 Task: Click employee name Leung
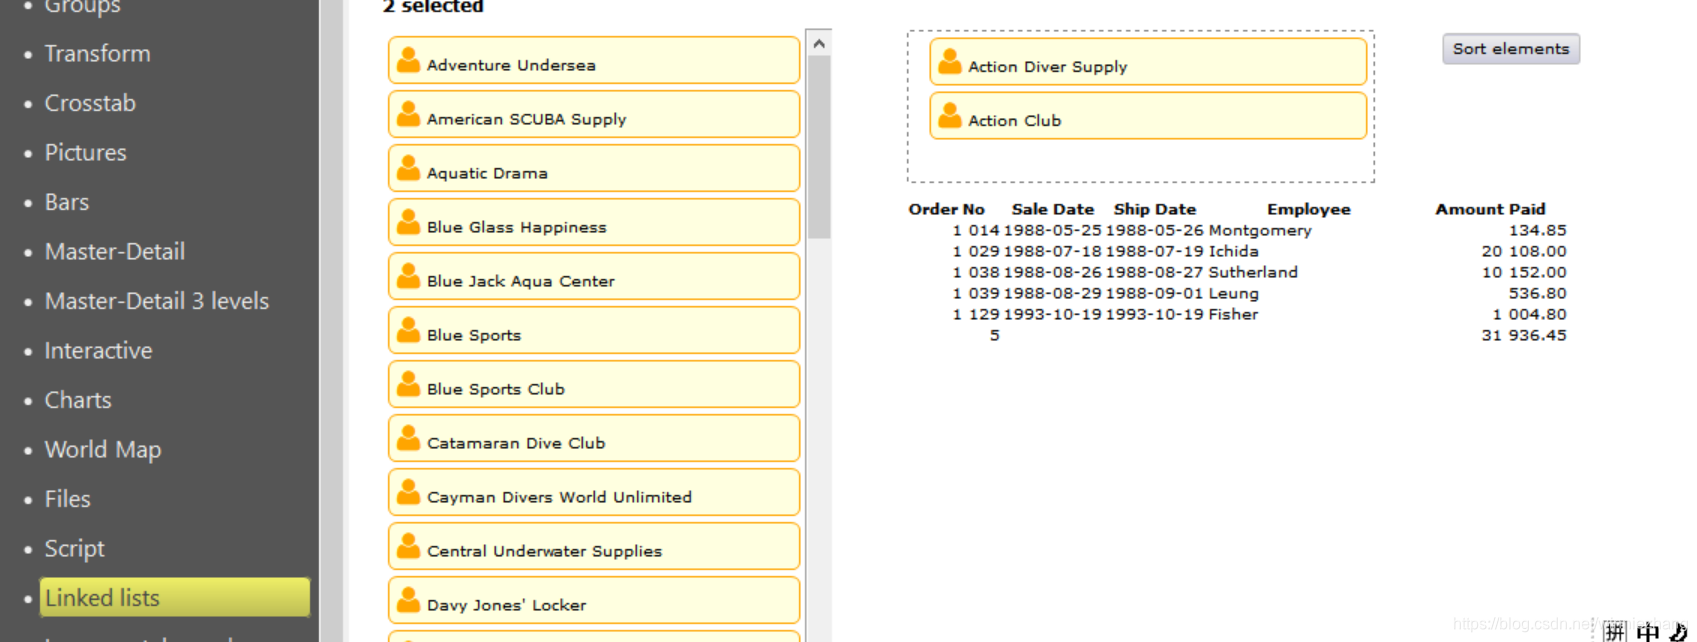tap(1234, 293)
